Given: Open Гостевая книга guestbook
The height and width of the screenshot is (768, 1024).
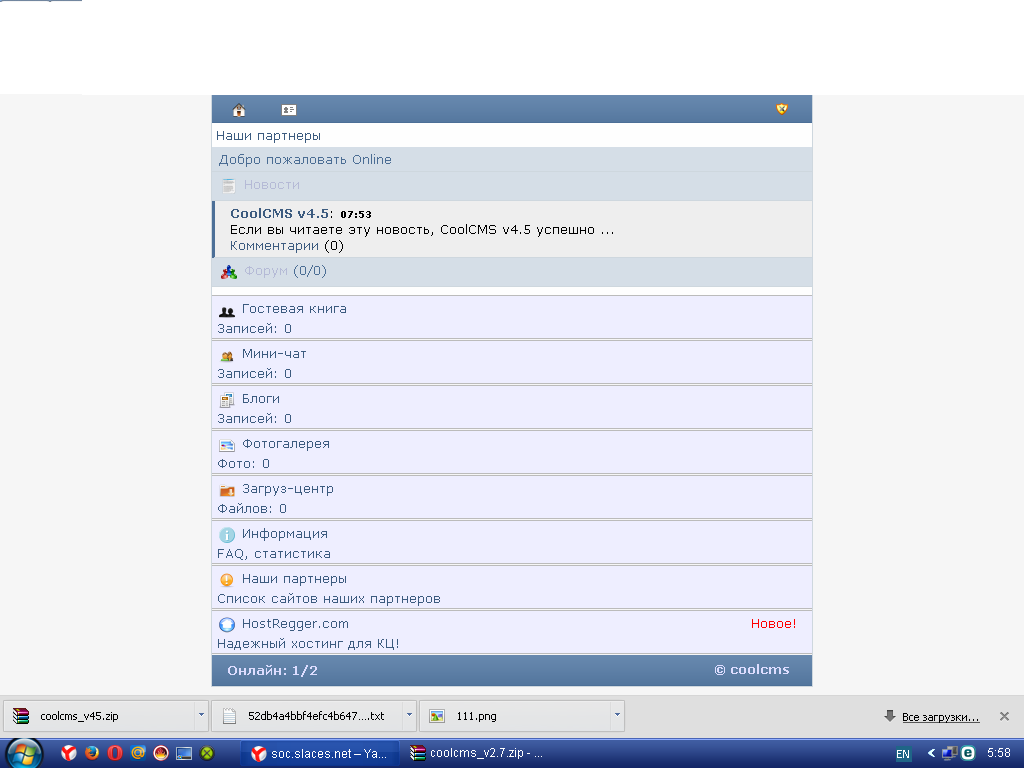Looking at the screenshot, I should (x=294, y=309).
